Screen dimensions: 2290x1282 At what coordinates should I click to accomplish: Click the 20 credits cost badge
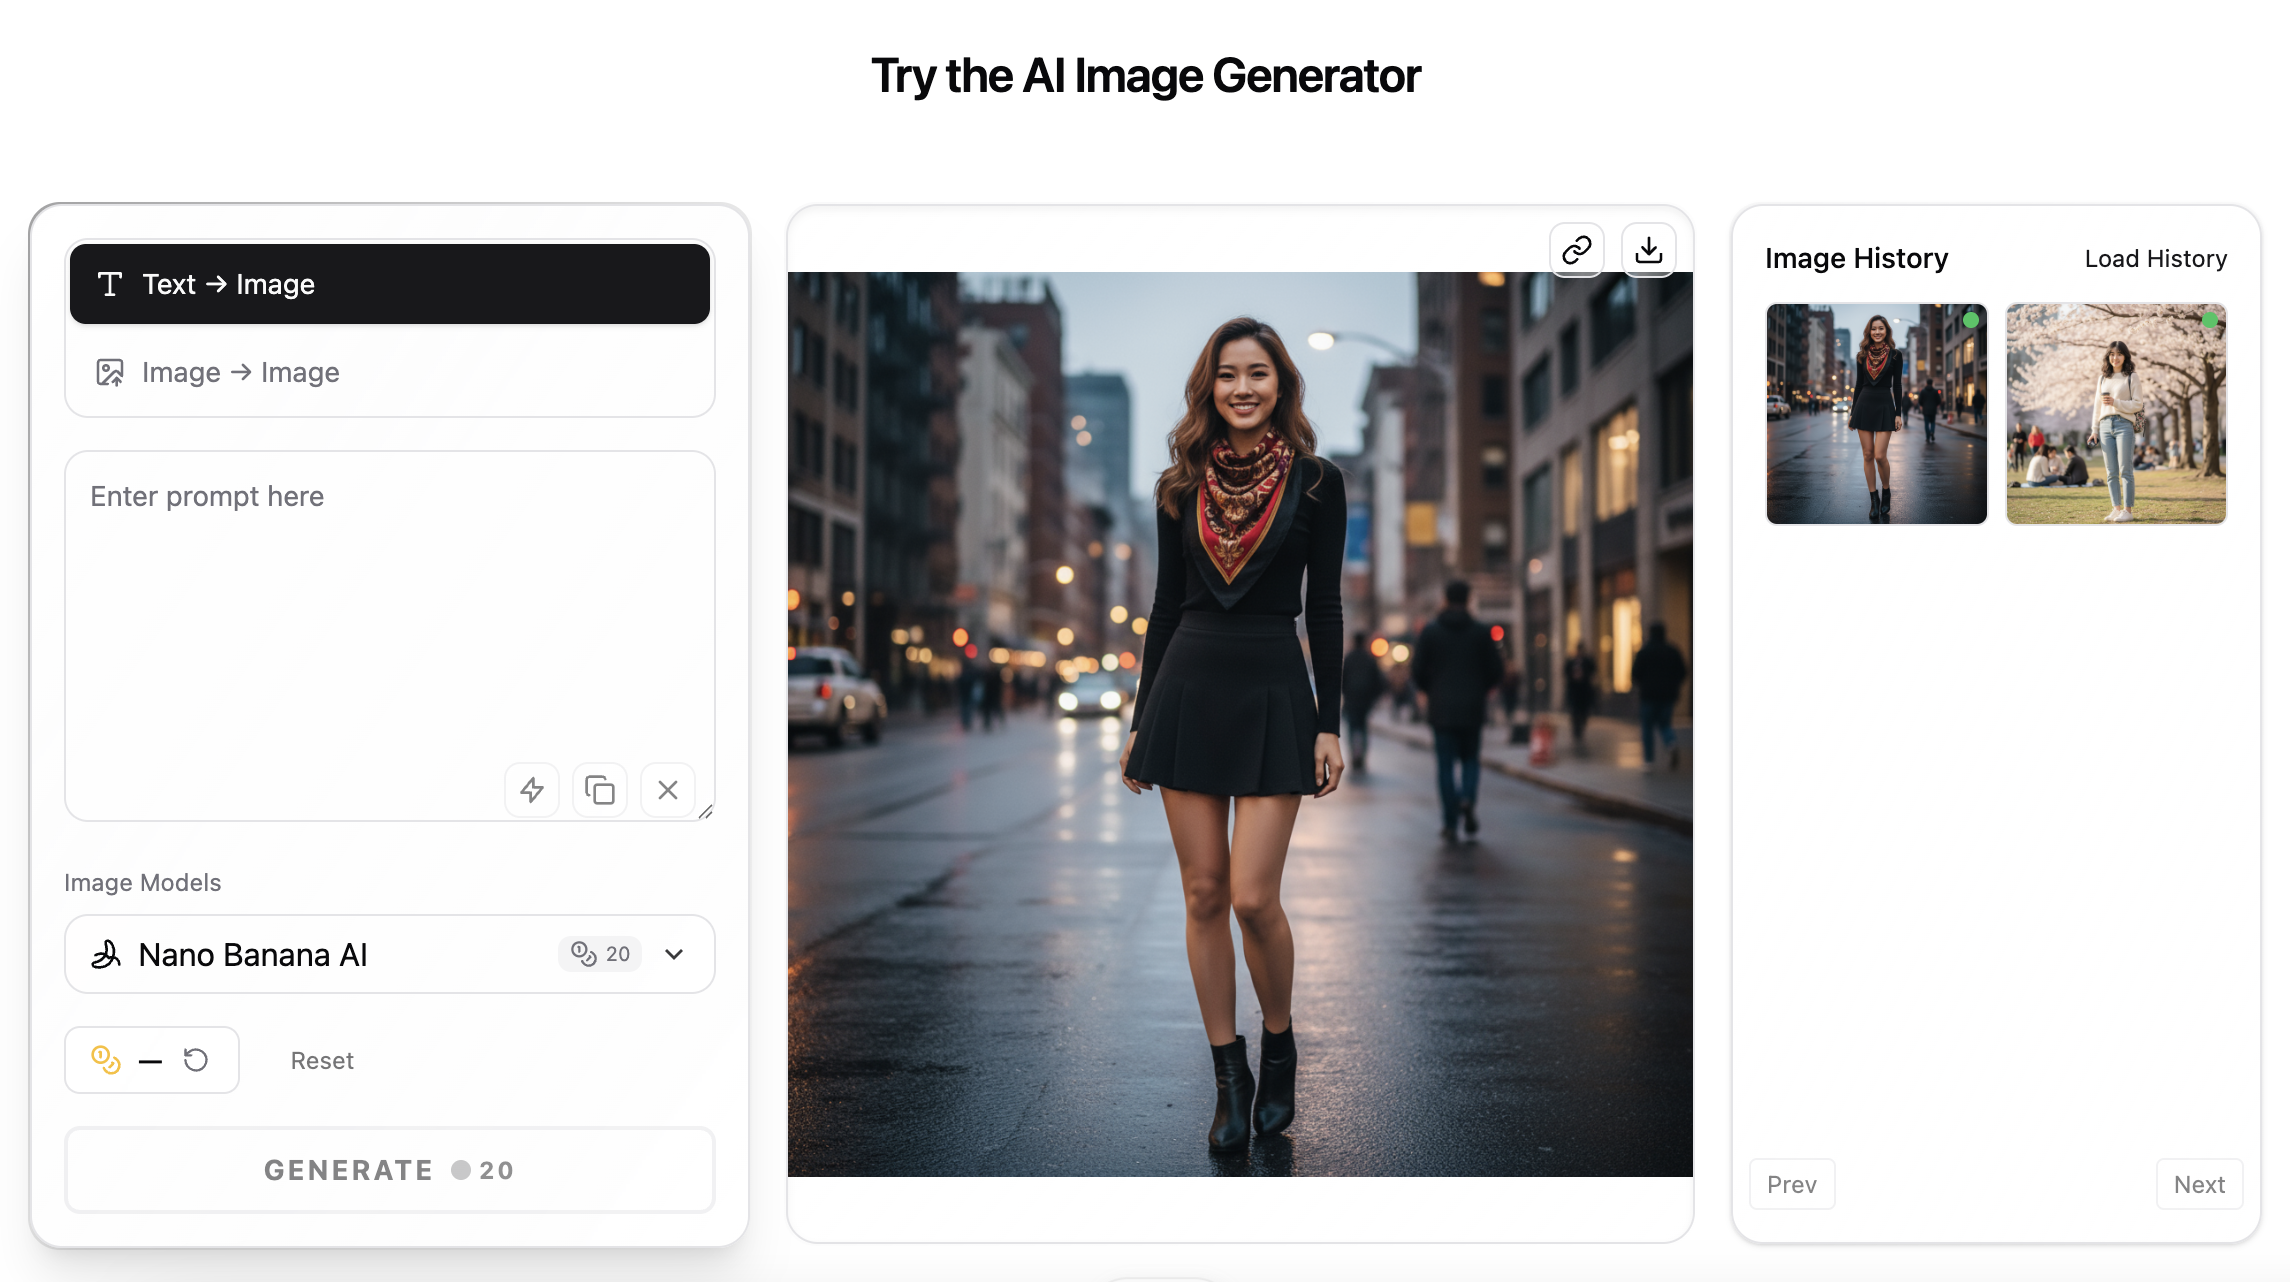(600, 954)
